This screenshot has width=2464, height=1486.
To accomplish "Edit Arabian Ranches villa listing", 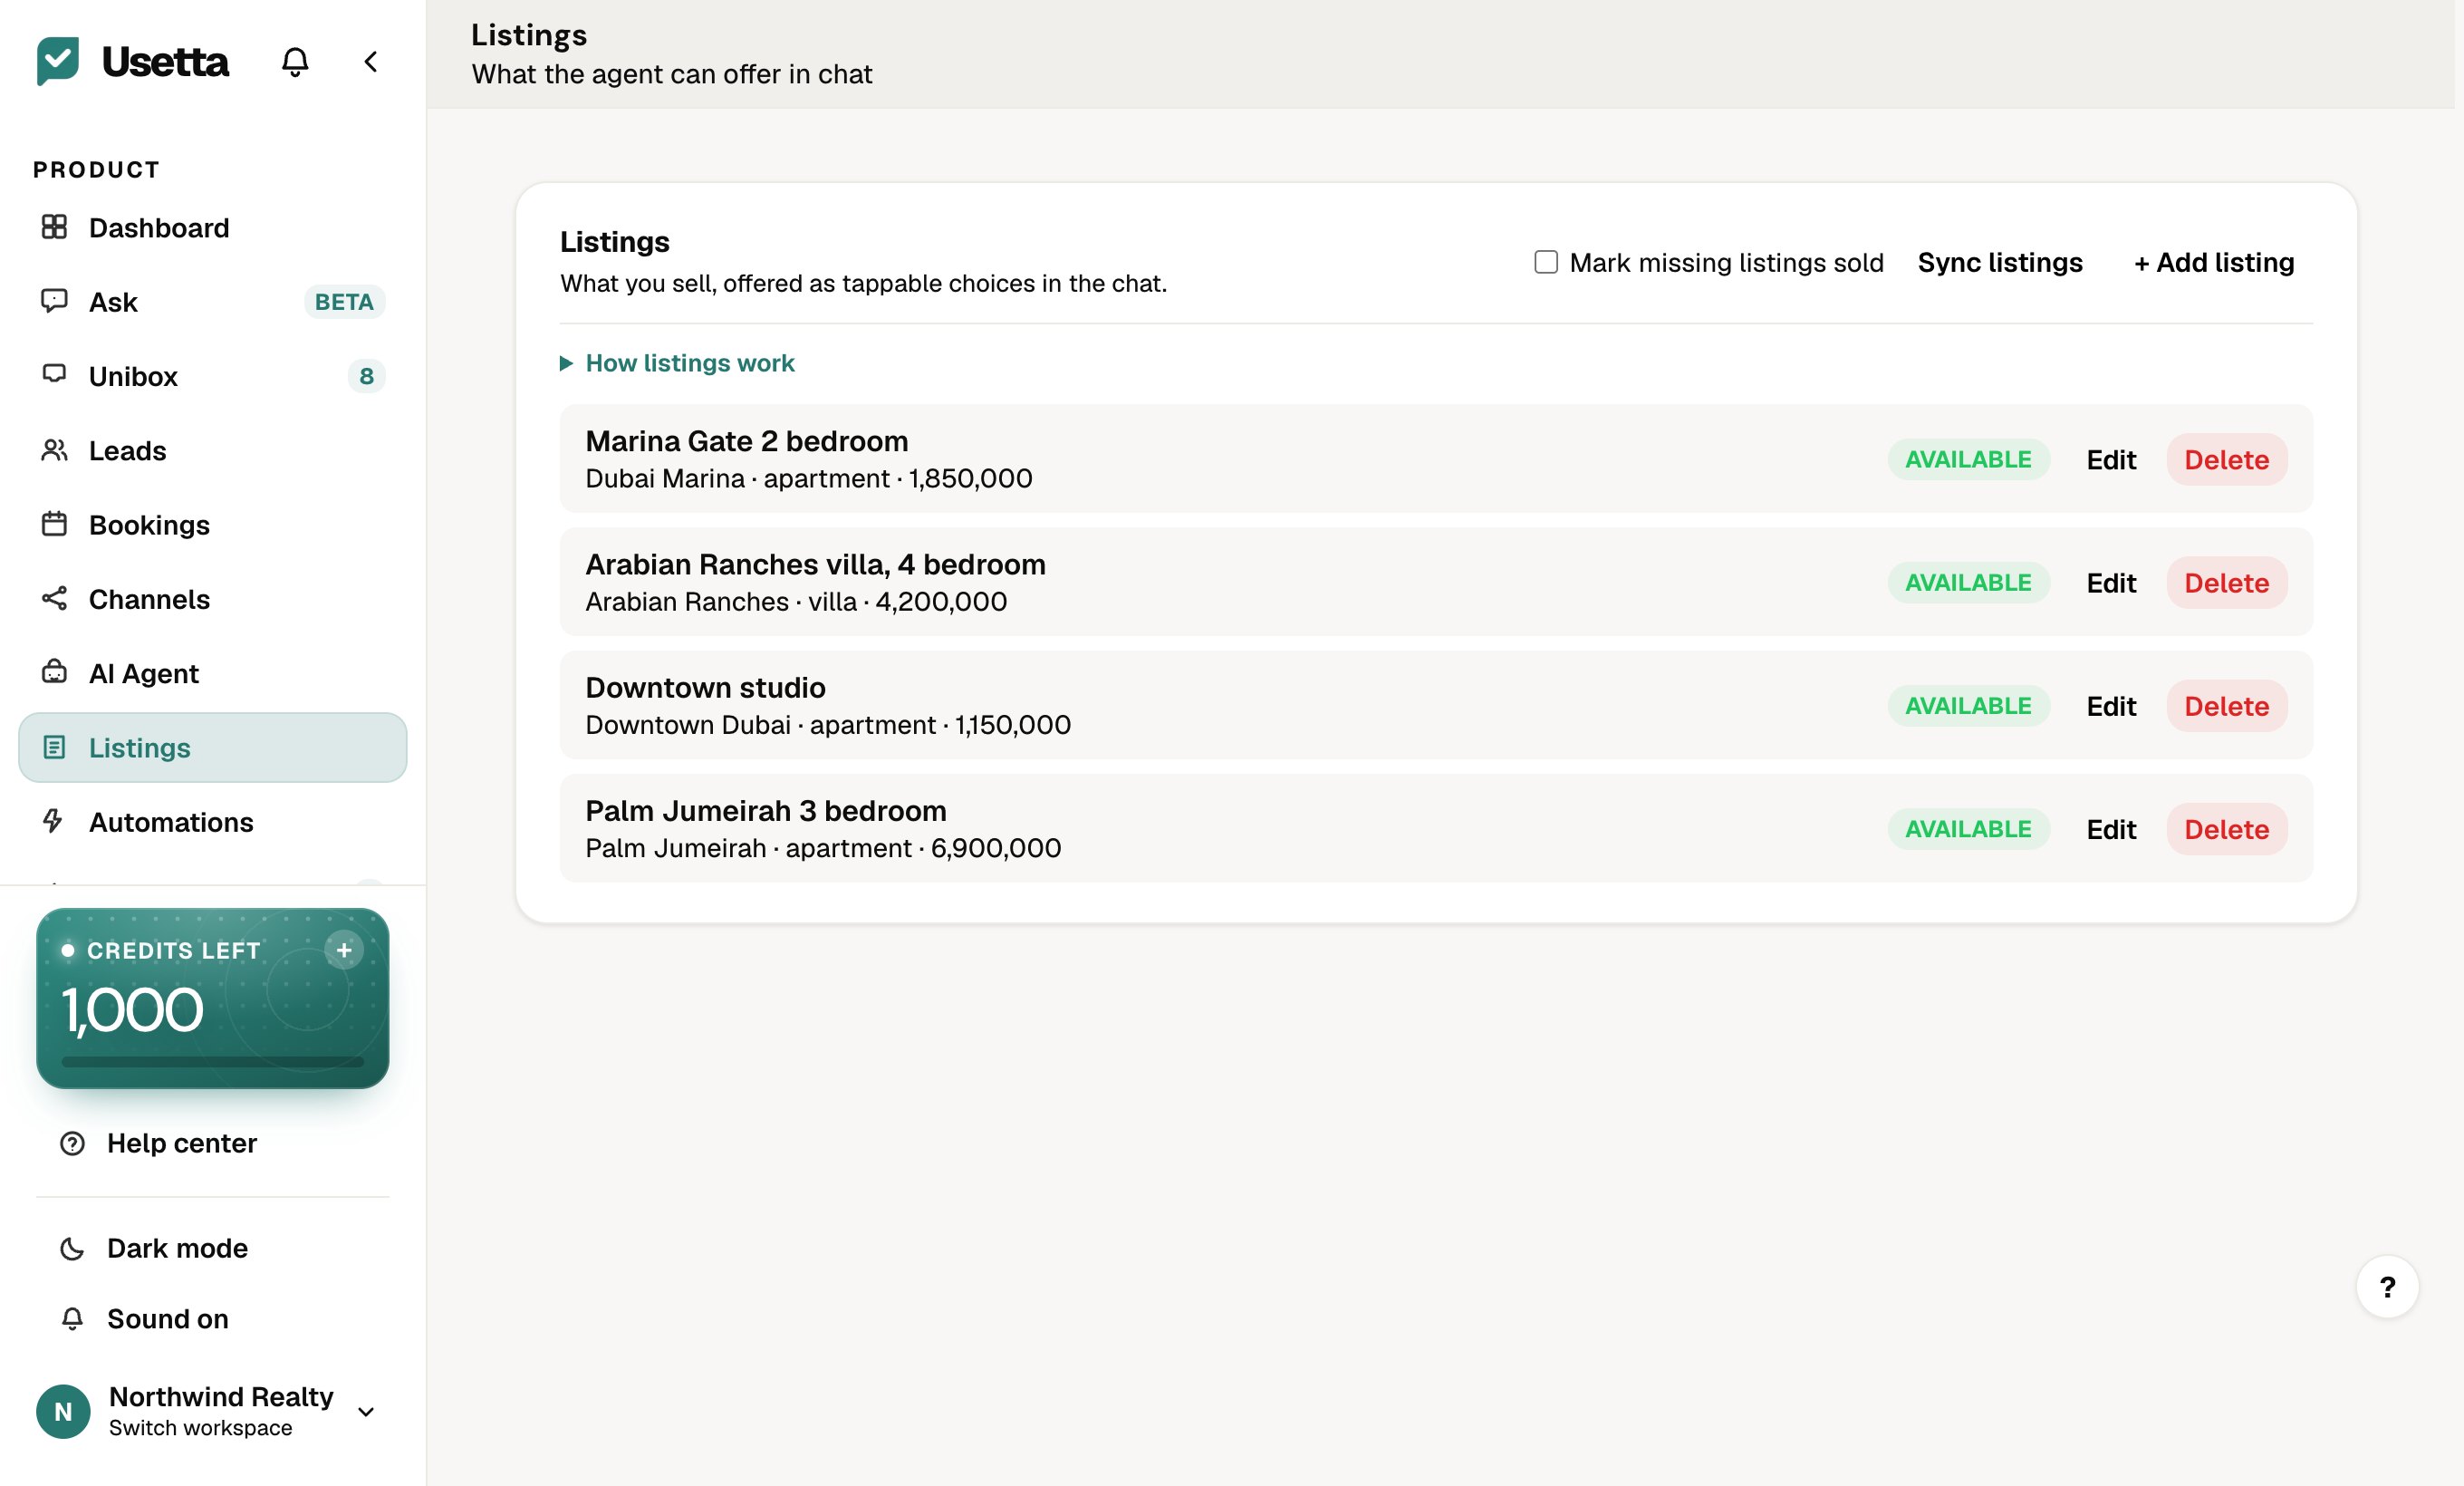I will [2111, 582].
